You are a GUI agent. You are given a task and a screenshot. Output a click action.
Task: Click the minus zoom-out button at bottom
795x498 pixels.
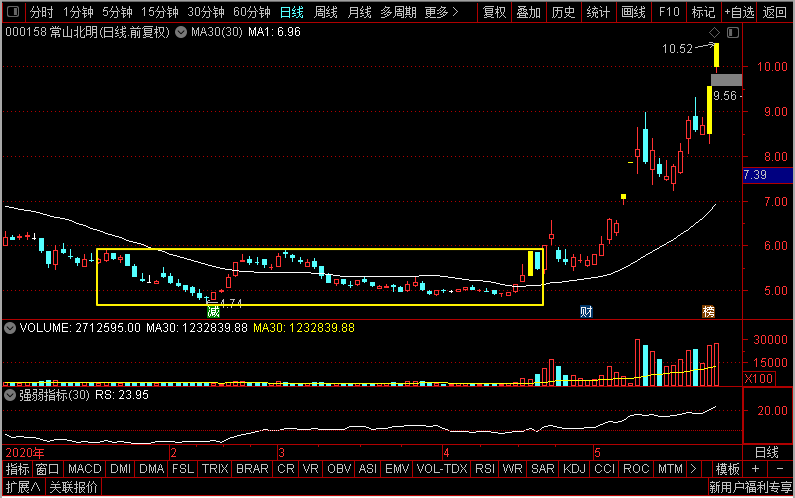[x=779, y=469]
